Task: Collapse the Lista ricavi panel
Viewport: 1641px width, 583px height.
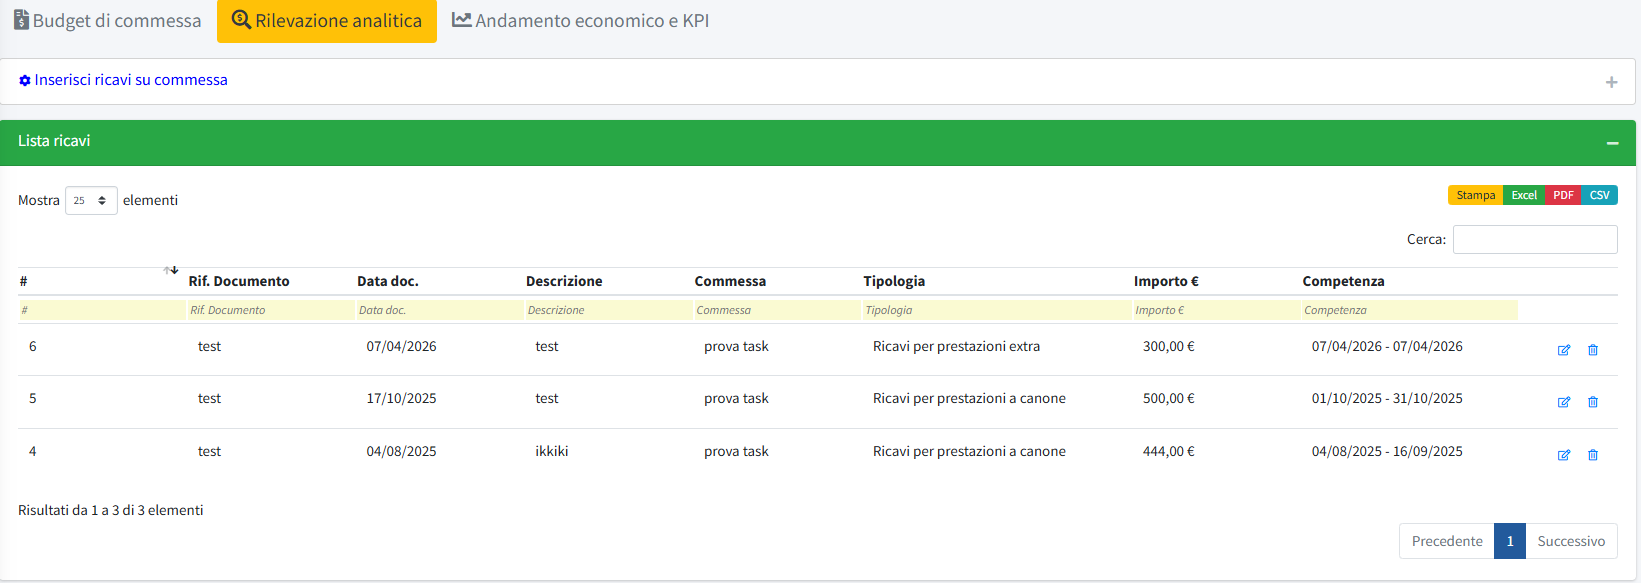Action: [1612, 143]
